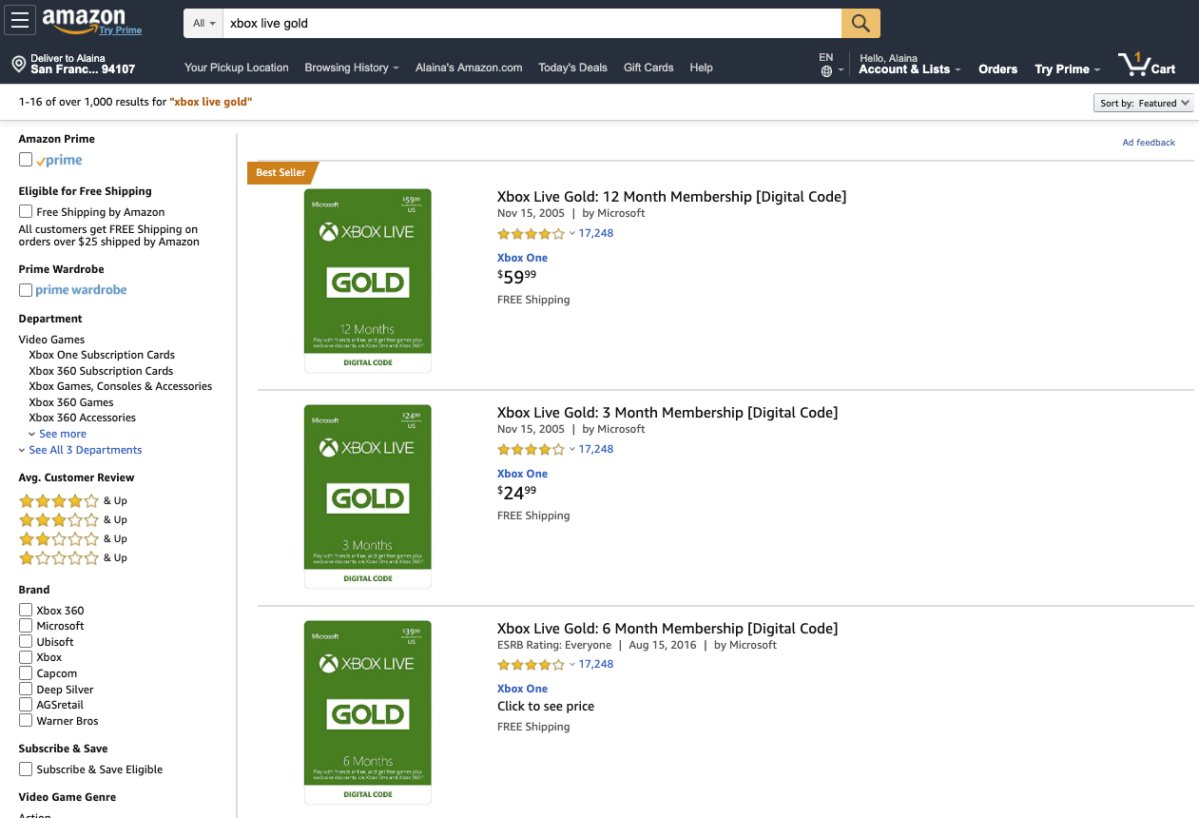Screen dimensions: 1199x818
Task: Click Xbox One link under 12 Month Membership
Action: [x=522, y=258]
